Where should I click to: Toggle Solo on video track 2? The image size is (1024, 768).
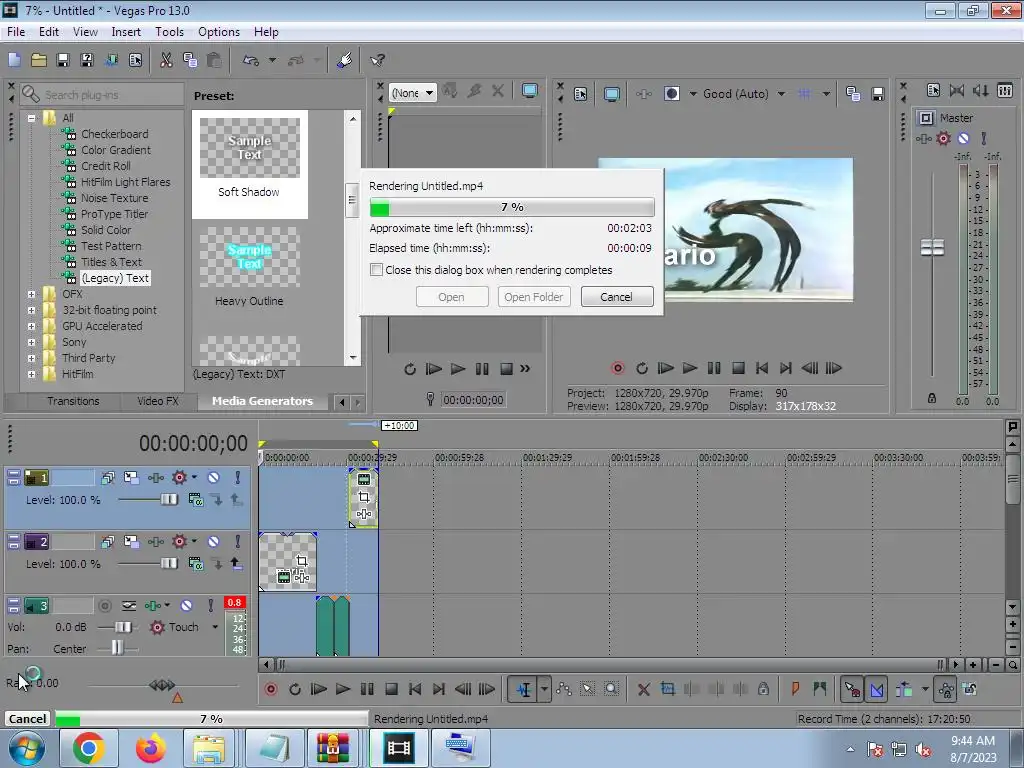238,541
